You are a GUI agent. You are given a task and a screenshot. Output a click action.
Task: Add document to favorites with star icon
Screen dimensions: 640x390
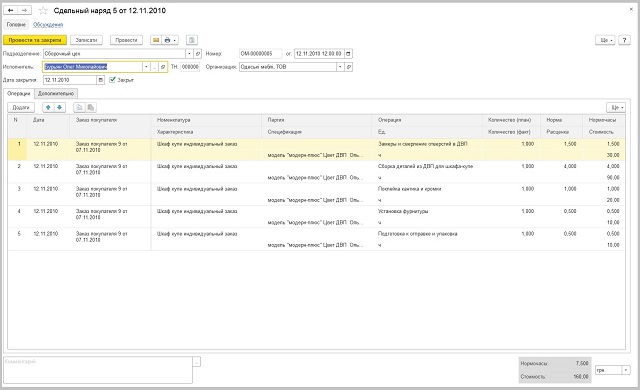[x=43, y=11]
